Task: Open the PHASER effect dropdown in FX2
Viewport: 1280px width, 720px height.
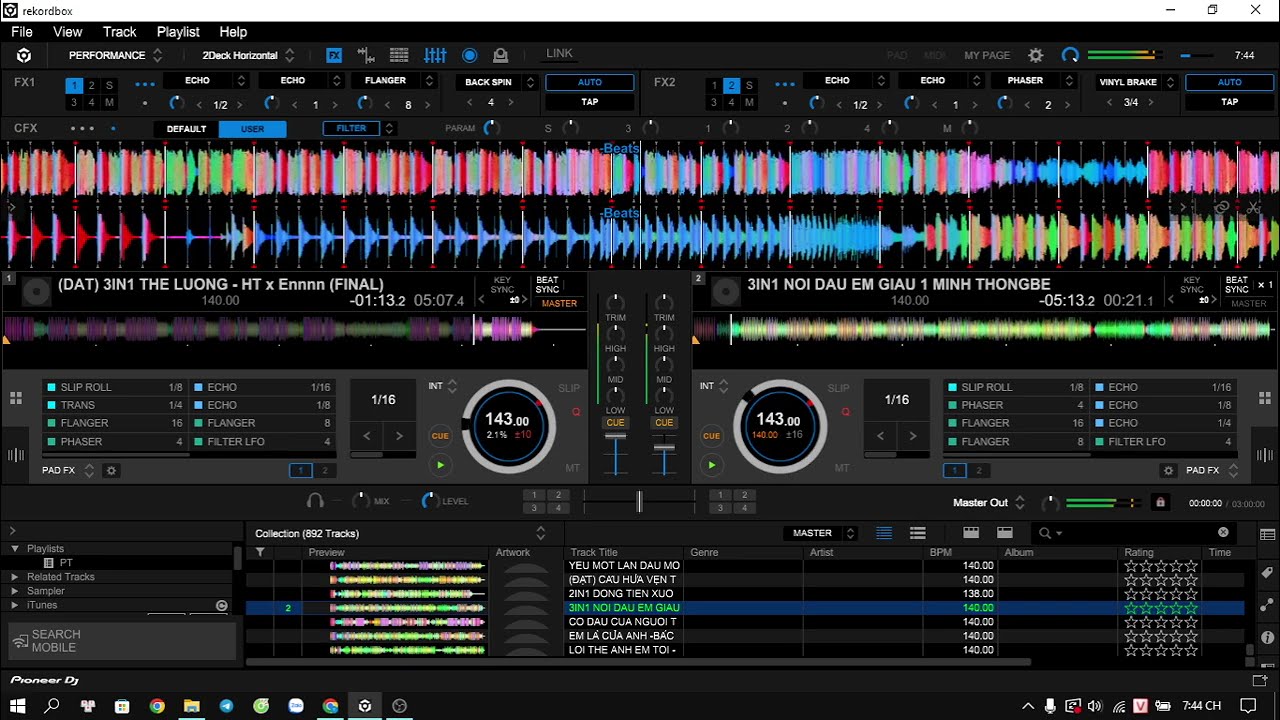Action: click(1035, 81)
